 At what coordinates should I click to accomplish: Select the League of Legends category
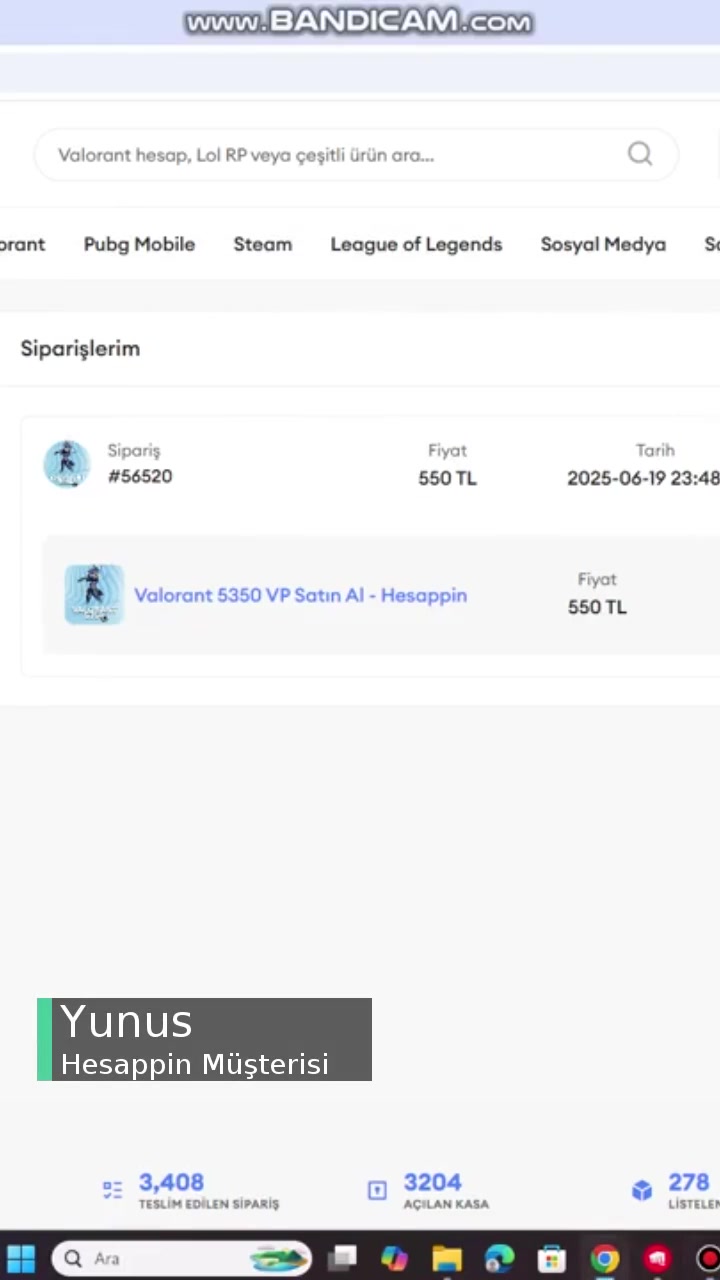[x=416, y=244]
